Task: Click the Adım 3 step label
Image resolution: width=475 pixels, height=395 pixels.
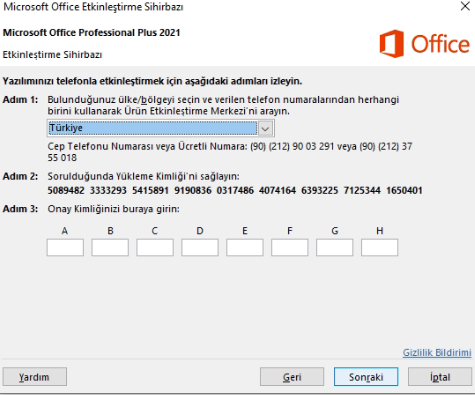Action: click(20, 209)
